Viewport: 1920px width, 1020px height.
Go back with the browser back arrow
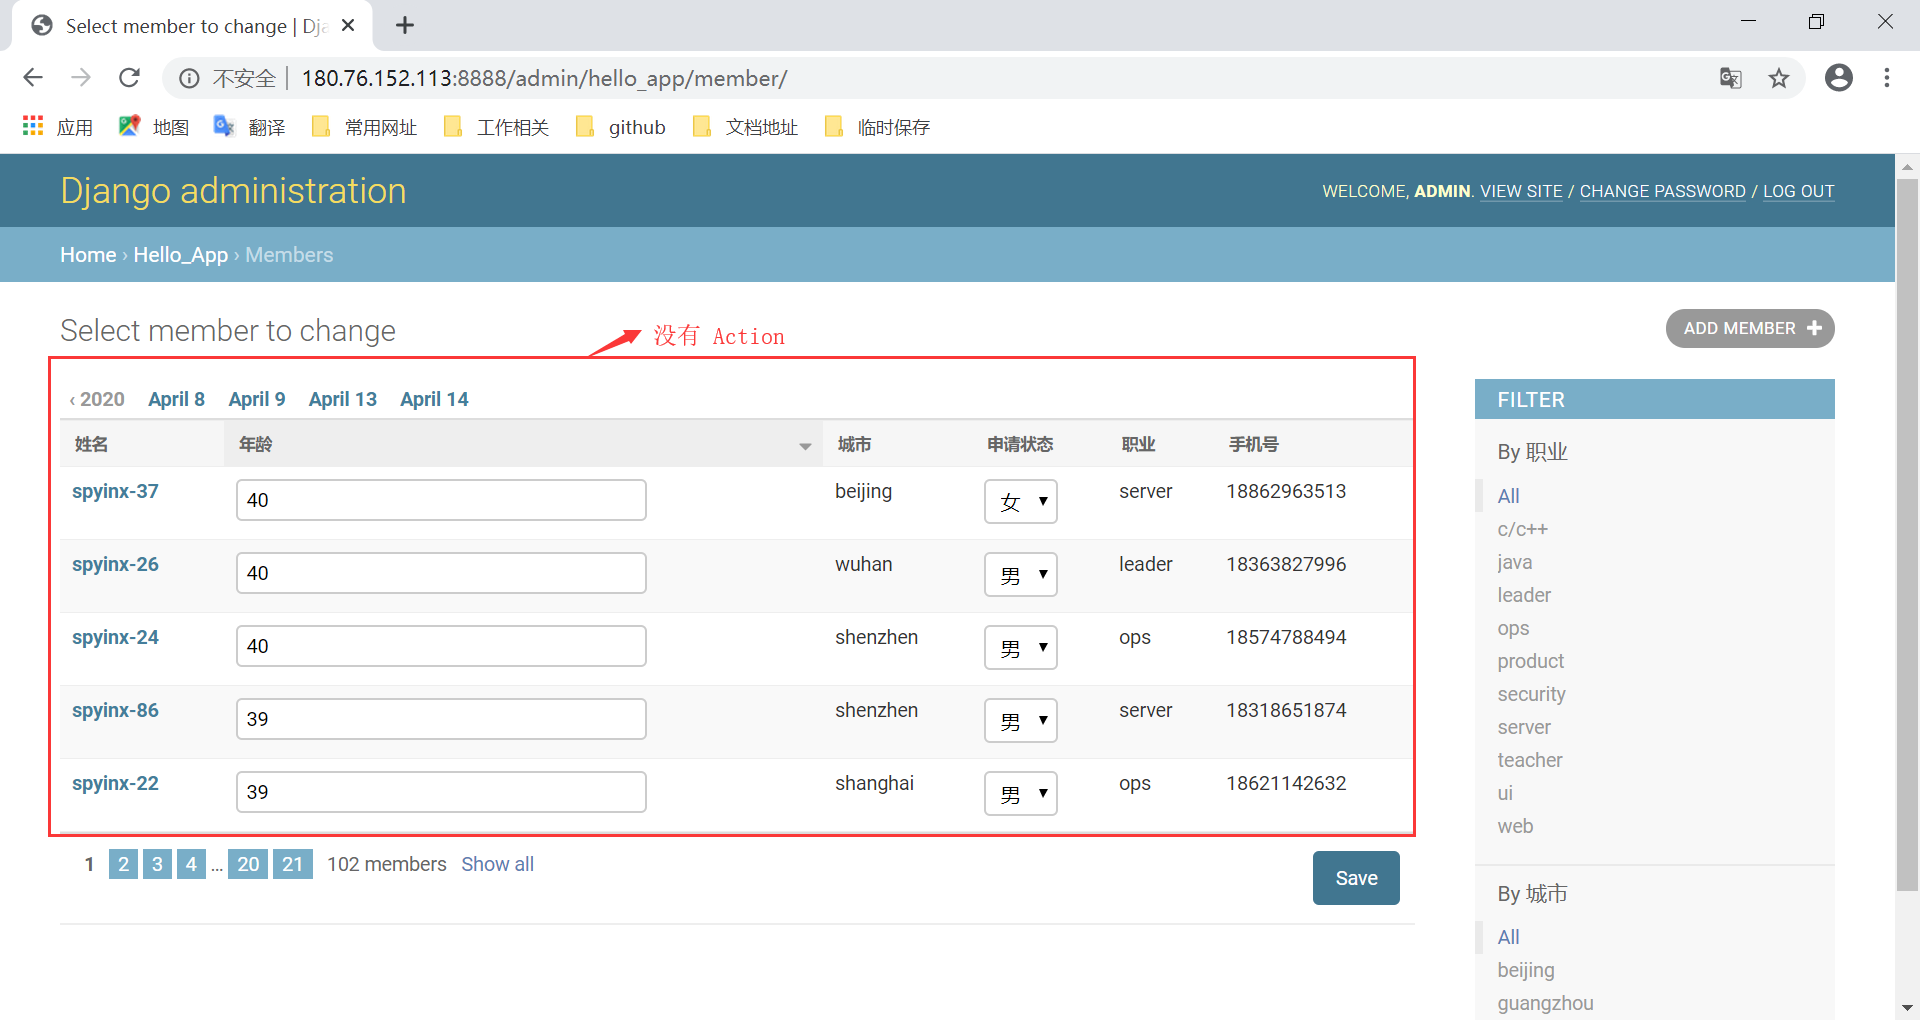click(33, 78)
